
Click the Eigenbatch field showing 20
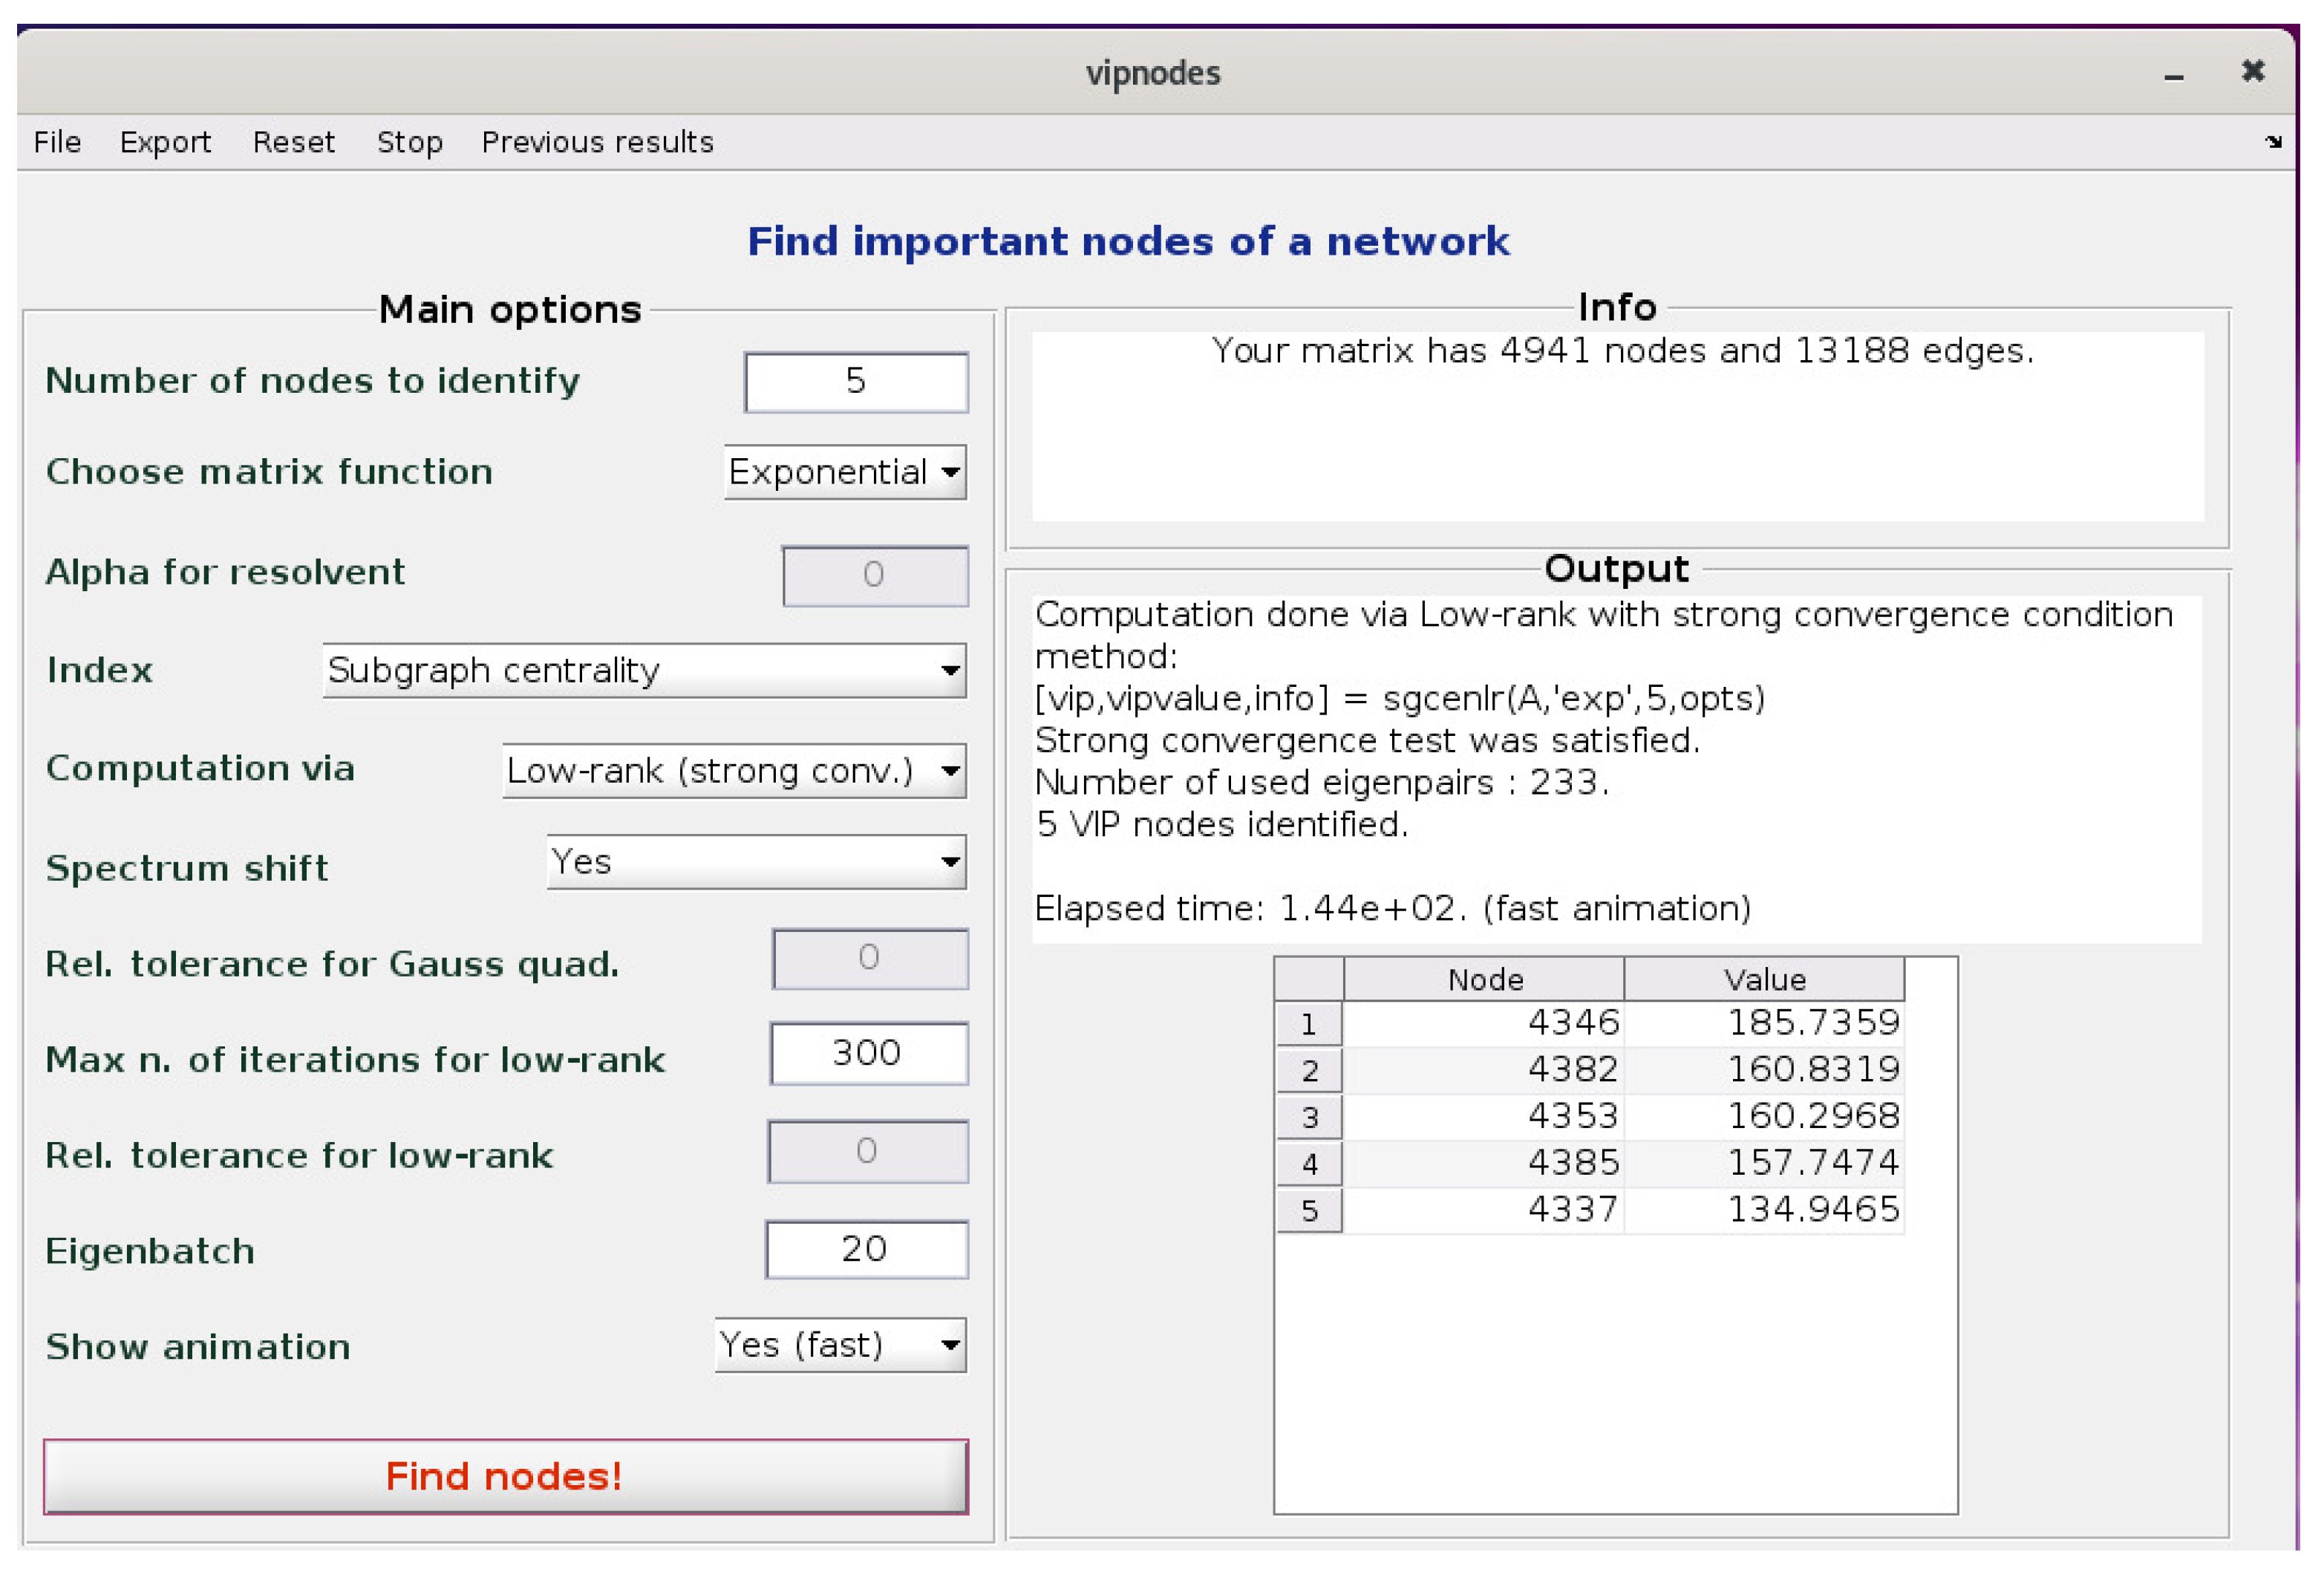point(866,1249)
